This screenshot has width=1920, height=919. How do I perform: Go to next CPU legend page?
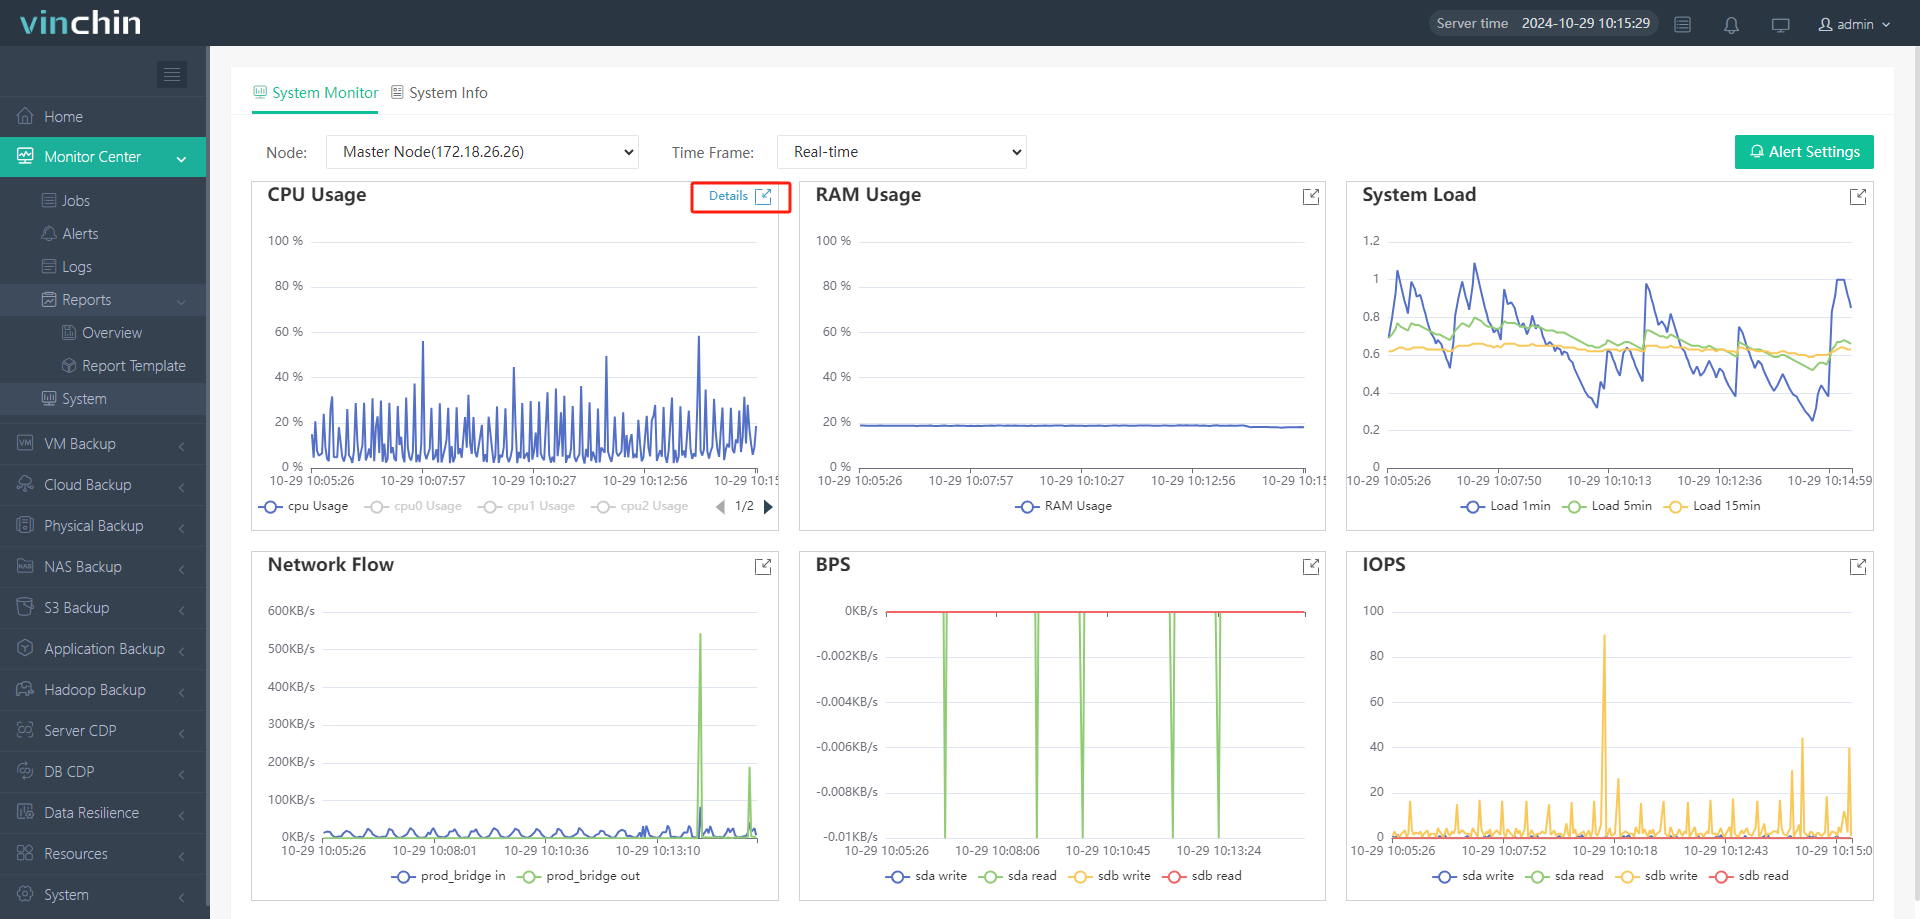coord(768,507)
